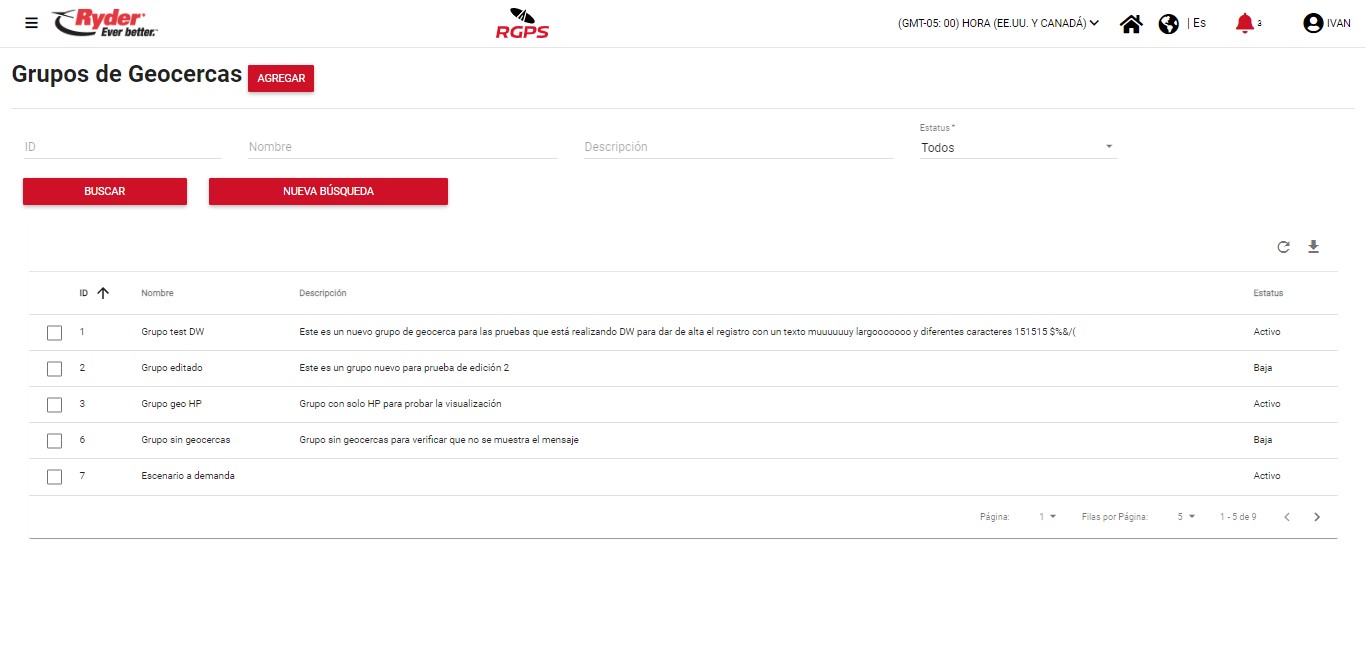1366x654 pixels.
Task: Focus the Descripción search field
Action: coord(738,147)
